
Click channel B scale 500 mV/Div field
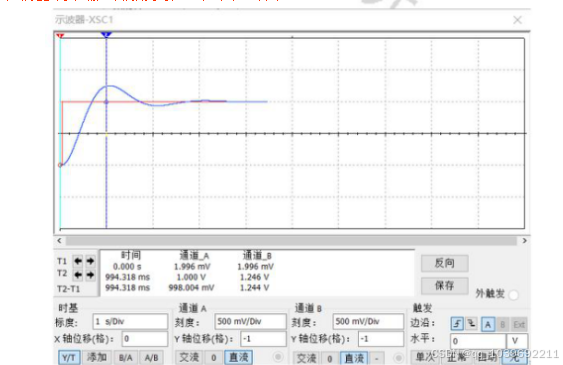(x=368, y=322)
